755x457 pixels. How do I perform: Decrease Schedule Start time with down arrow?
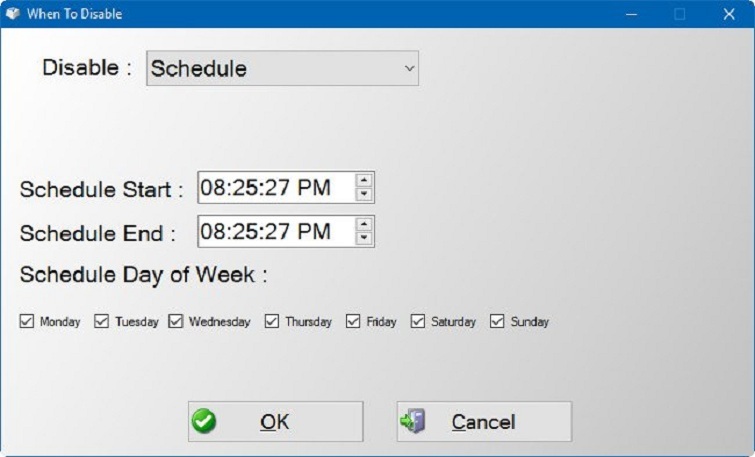tap(365, 195)
